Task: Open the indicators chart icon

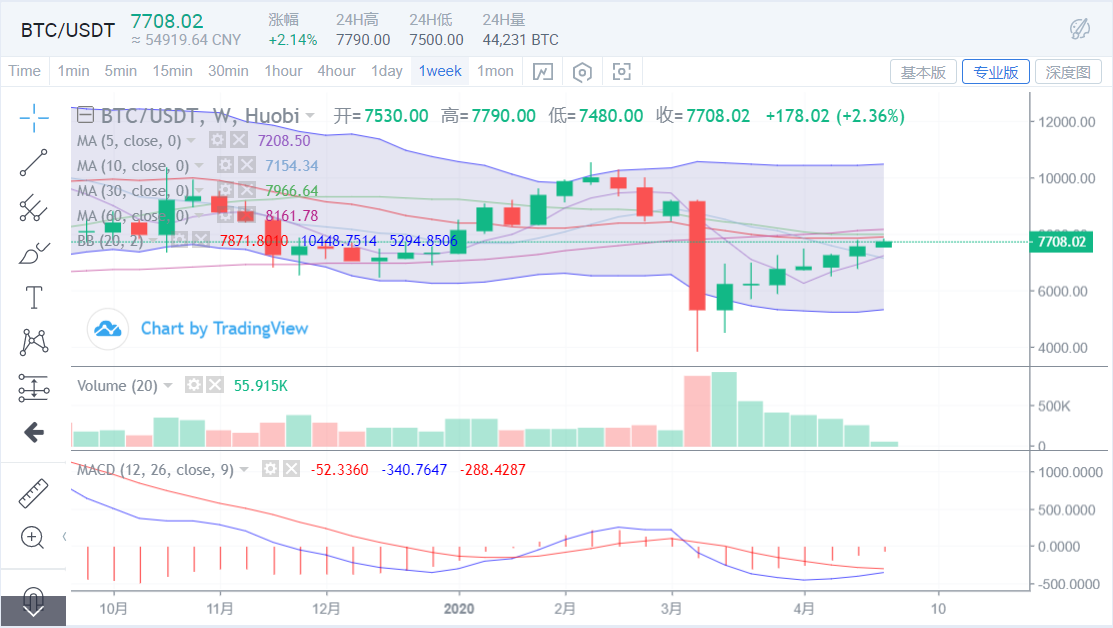Action: (x=542, y=72)
